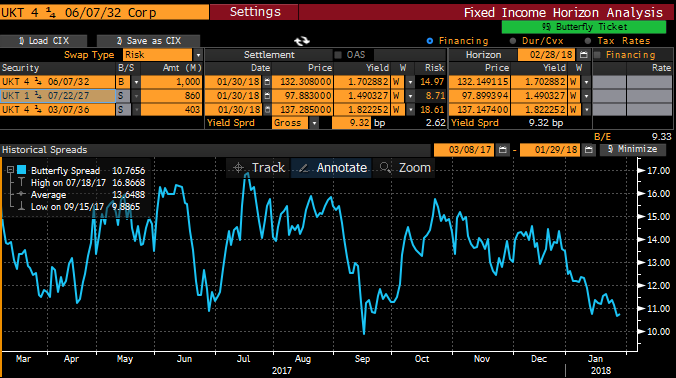676x378 pixels.
Task: Open settlement date calendar for UKT 06/07/32
Action: [267, 81]
